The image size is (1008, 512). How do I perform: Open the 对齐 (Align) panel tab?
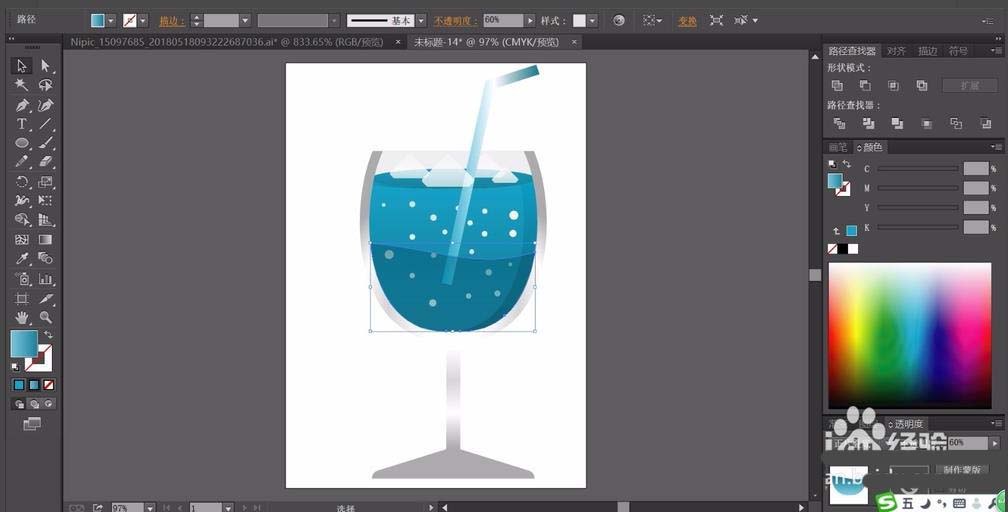pos(896,51)
